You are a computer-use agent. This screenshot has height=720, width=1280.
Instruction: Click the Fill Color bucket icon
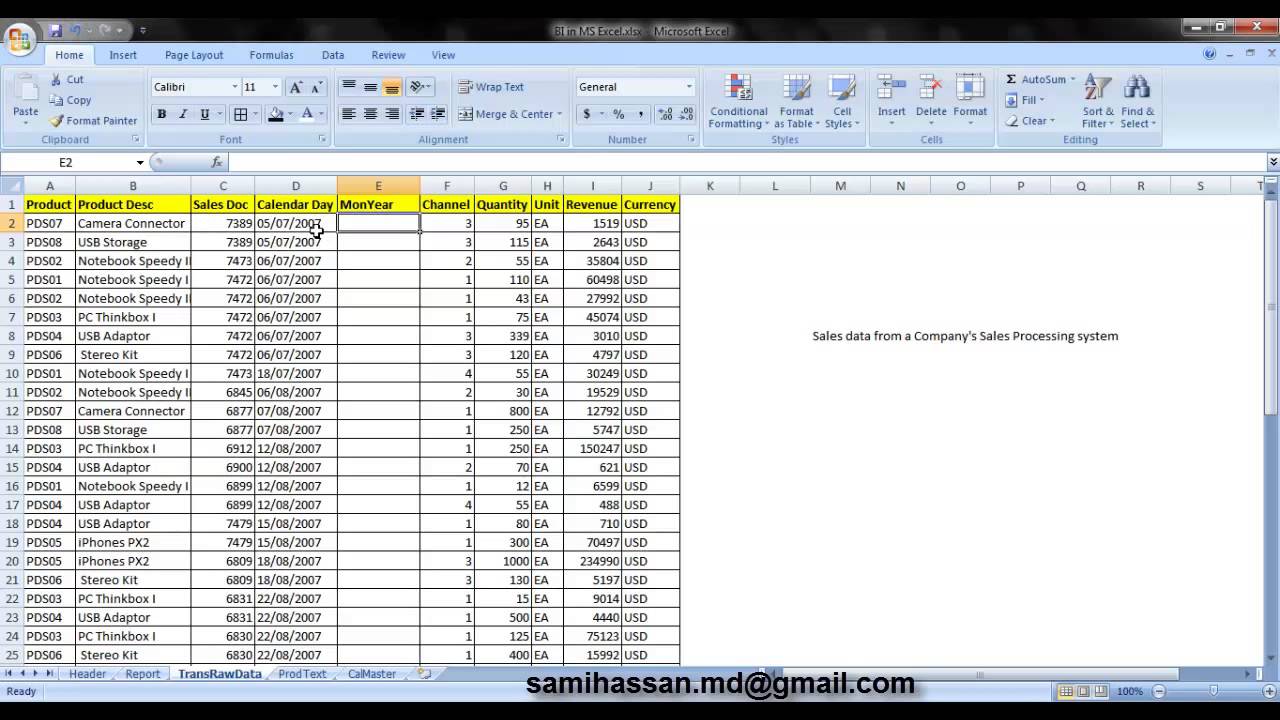click(276, 114)
